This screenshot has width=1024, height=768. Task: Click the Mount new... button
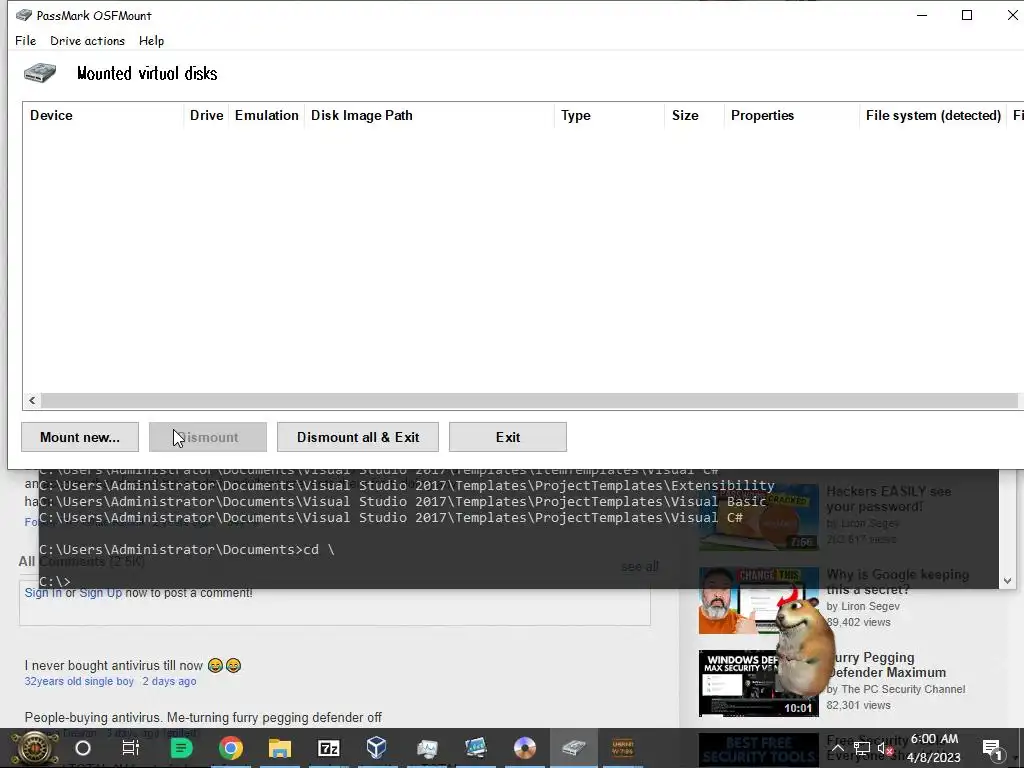(x=80, y=437)
